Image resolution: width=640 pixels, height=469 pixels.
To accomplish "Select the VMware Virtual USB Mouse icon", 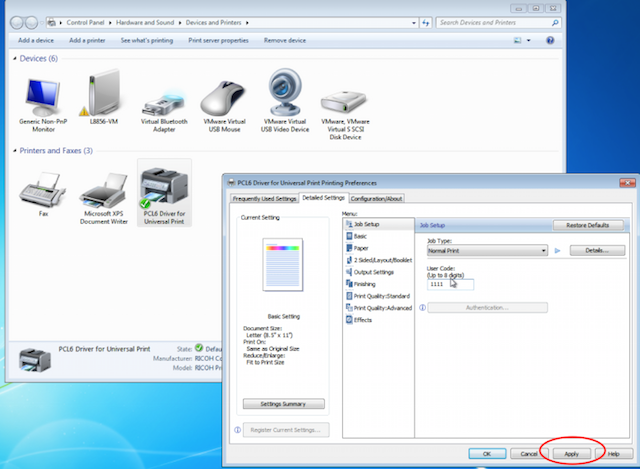I will click(224, 99).
